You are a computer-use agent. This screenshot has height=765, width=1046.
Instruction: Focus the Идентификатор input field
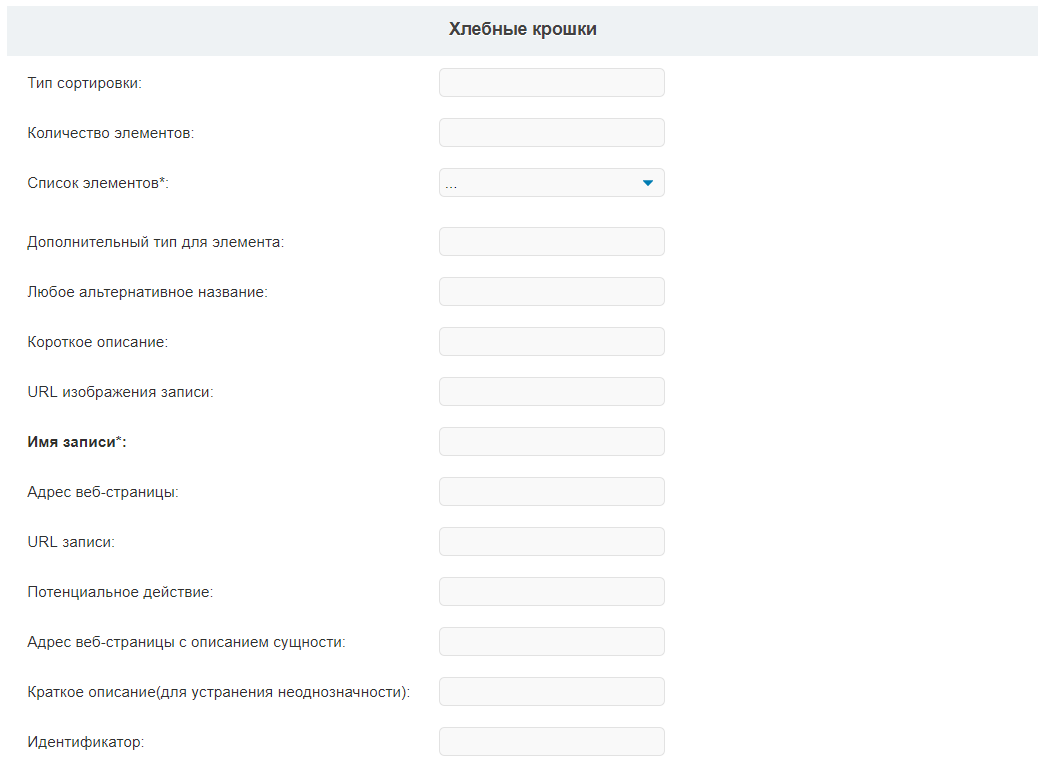pyautogui.click(x=552, y=742)
